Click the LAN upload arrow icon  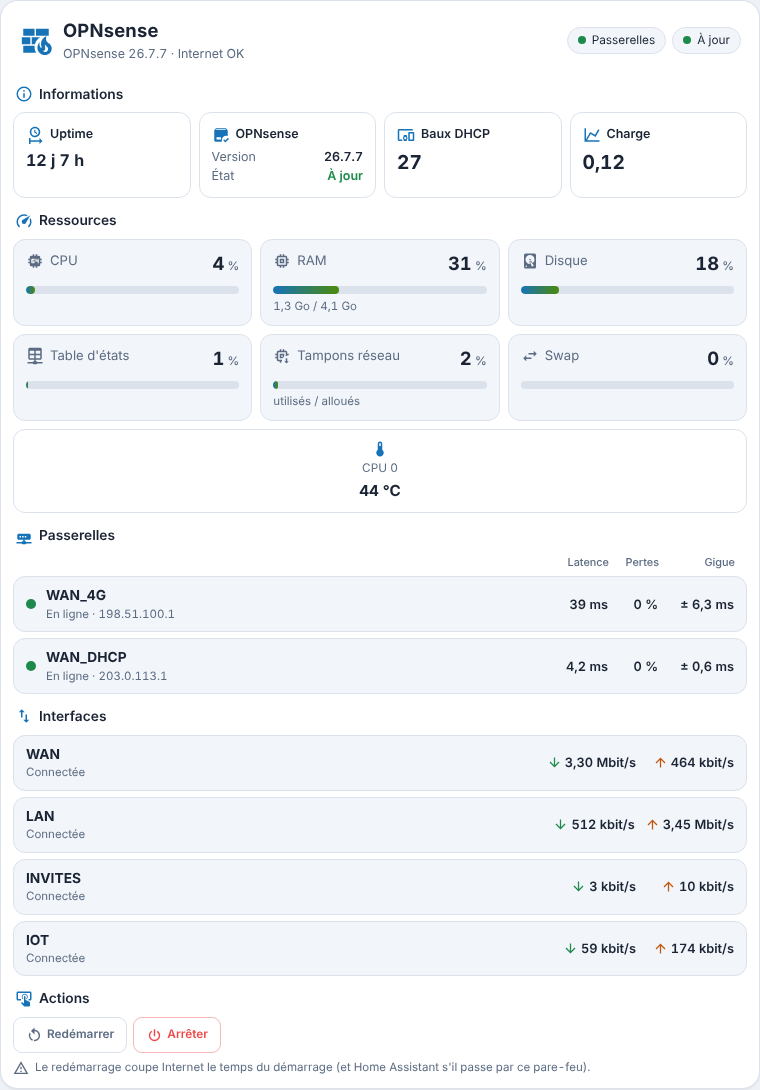[x=652, y=824]
